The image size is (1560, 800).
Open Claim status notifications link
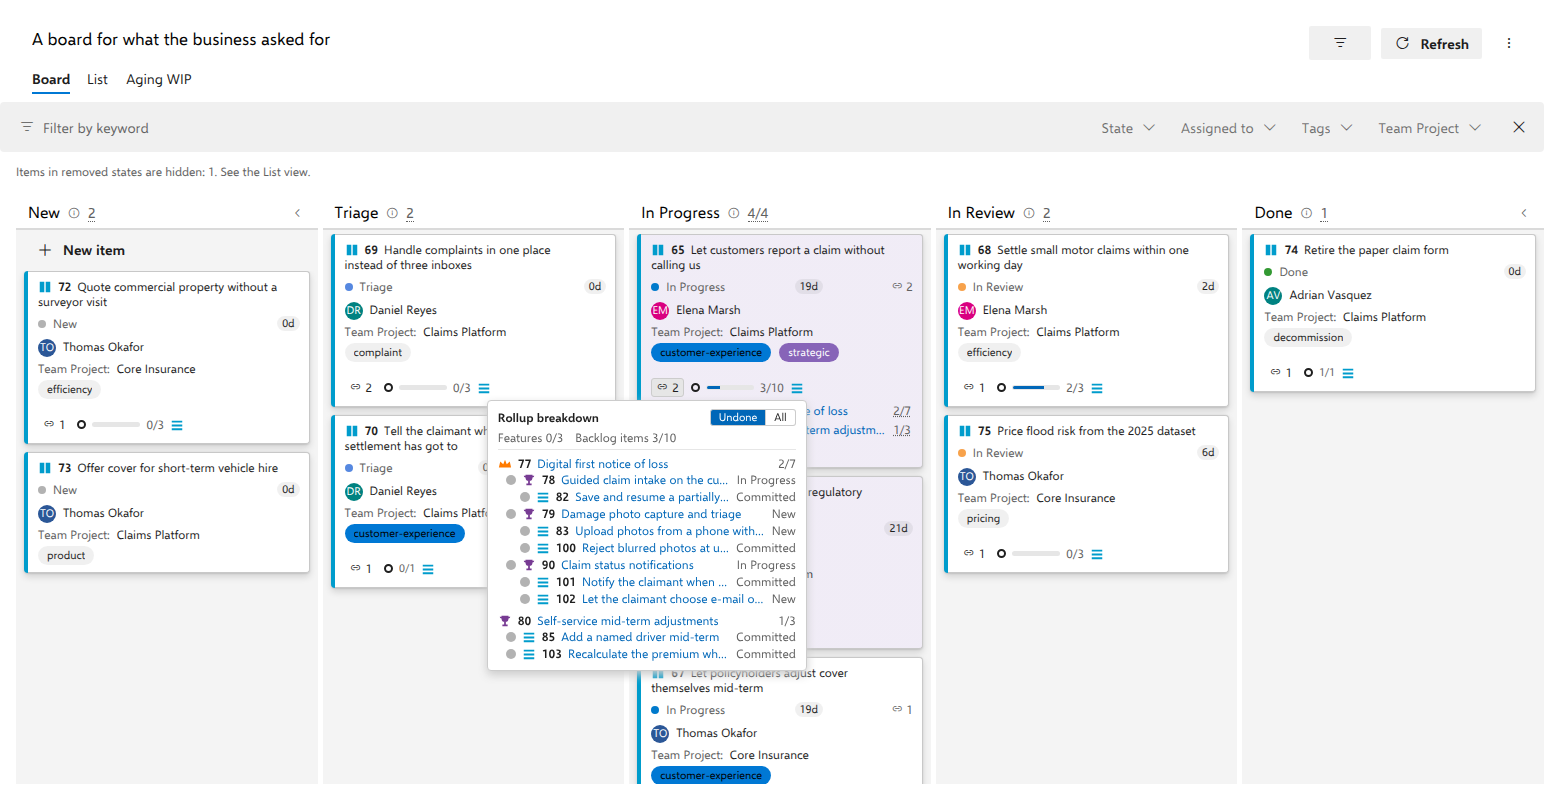coord(627,565)
